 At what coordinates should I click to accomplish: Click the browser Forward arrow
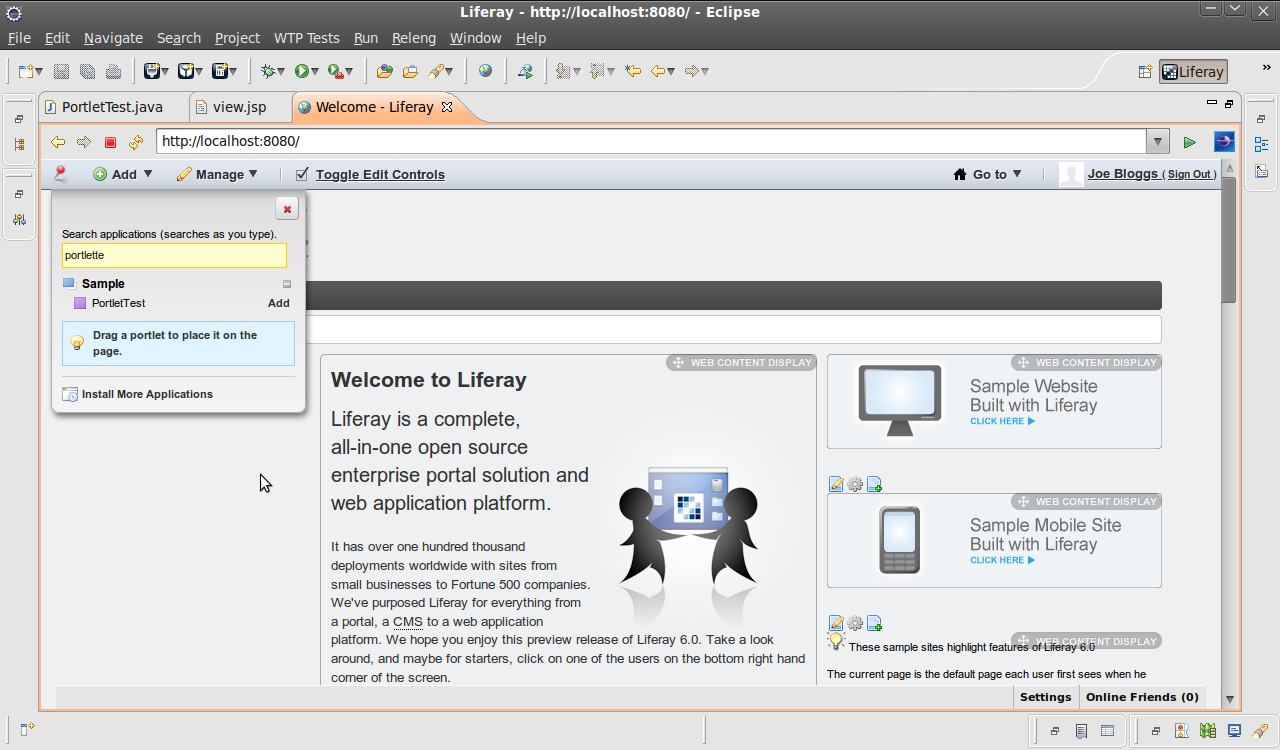coord(84,142)
